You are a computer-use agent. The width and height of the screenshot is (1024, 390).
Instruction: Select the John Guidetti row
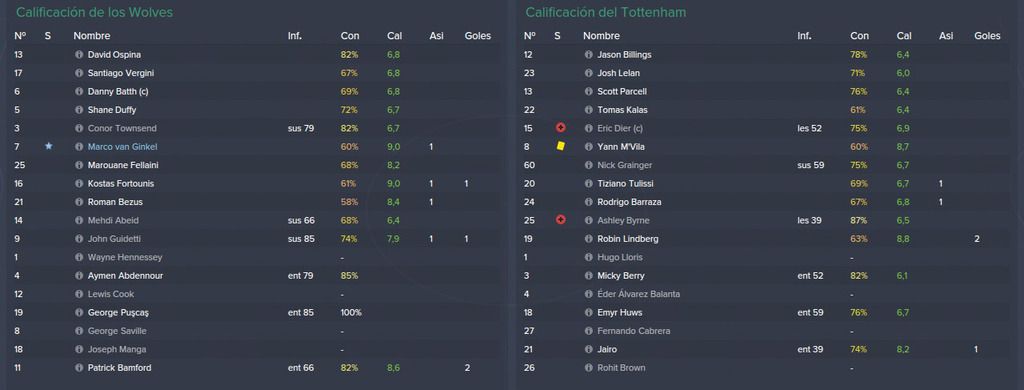point(256,239)
